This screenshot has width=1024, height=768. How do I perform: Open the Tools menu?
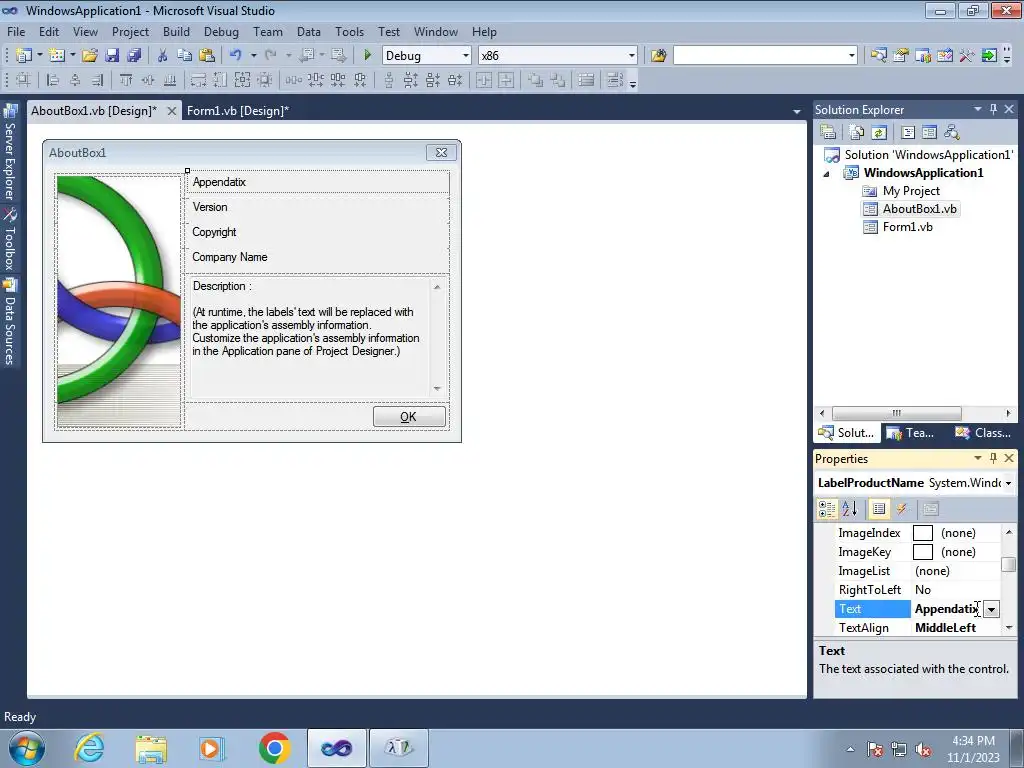(x=349, y=31)
